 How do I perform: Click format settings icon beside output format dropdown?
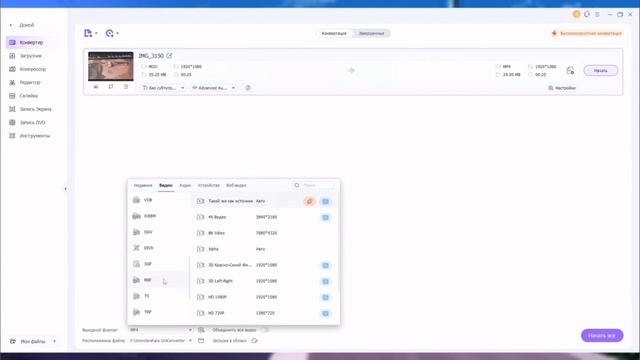201,330
